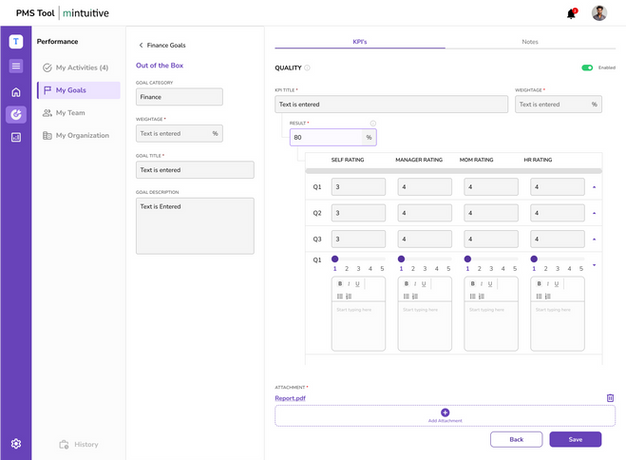Delete the Report.pdf attachment
The width and height of the screenshot is (626, 460).
click(610, 397)
